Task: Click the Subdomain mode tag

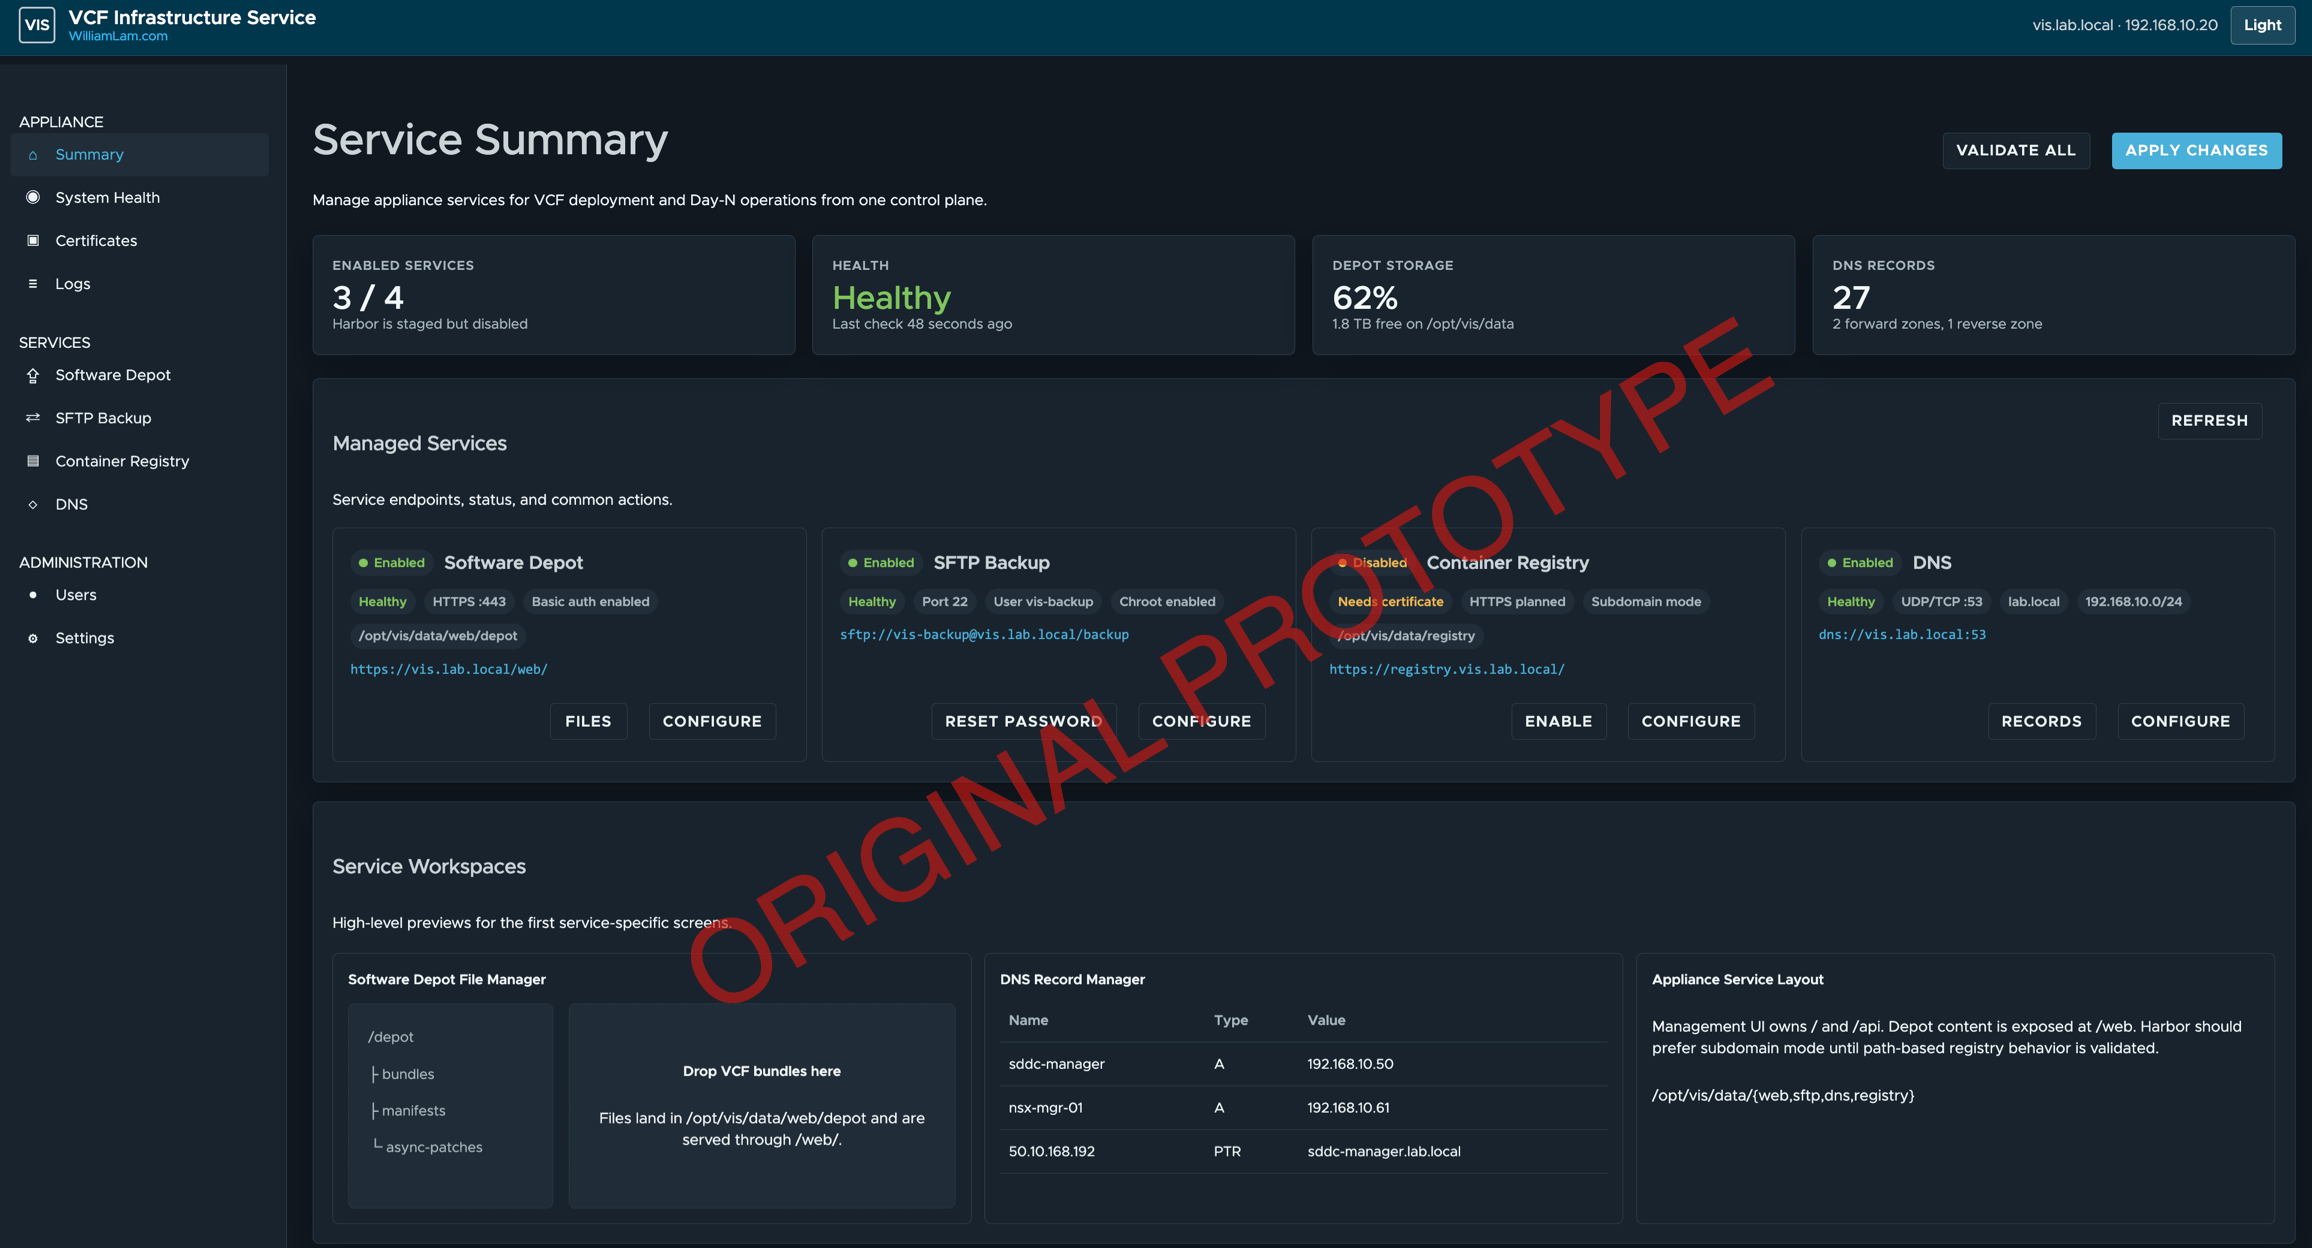Action: pyautogui.click(x=1645, y=602)
